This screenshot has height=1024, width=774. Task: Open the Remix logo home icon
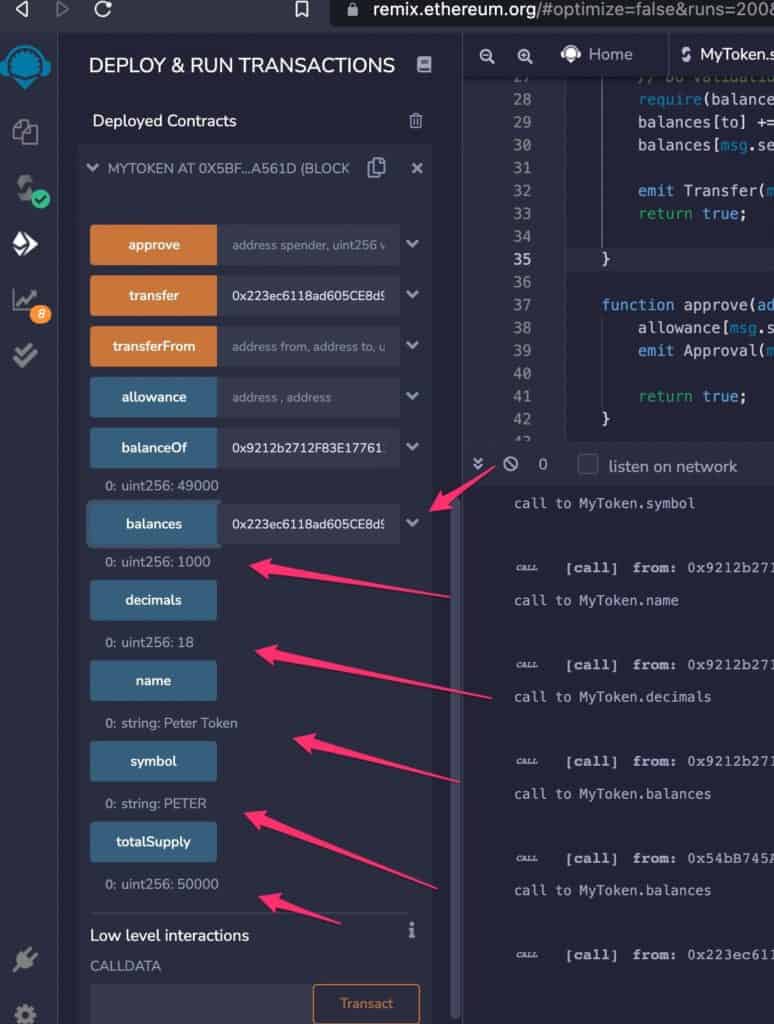26,67
